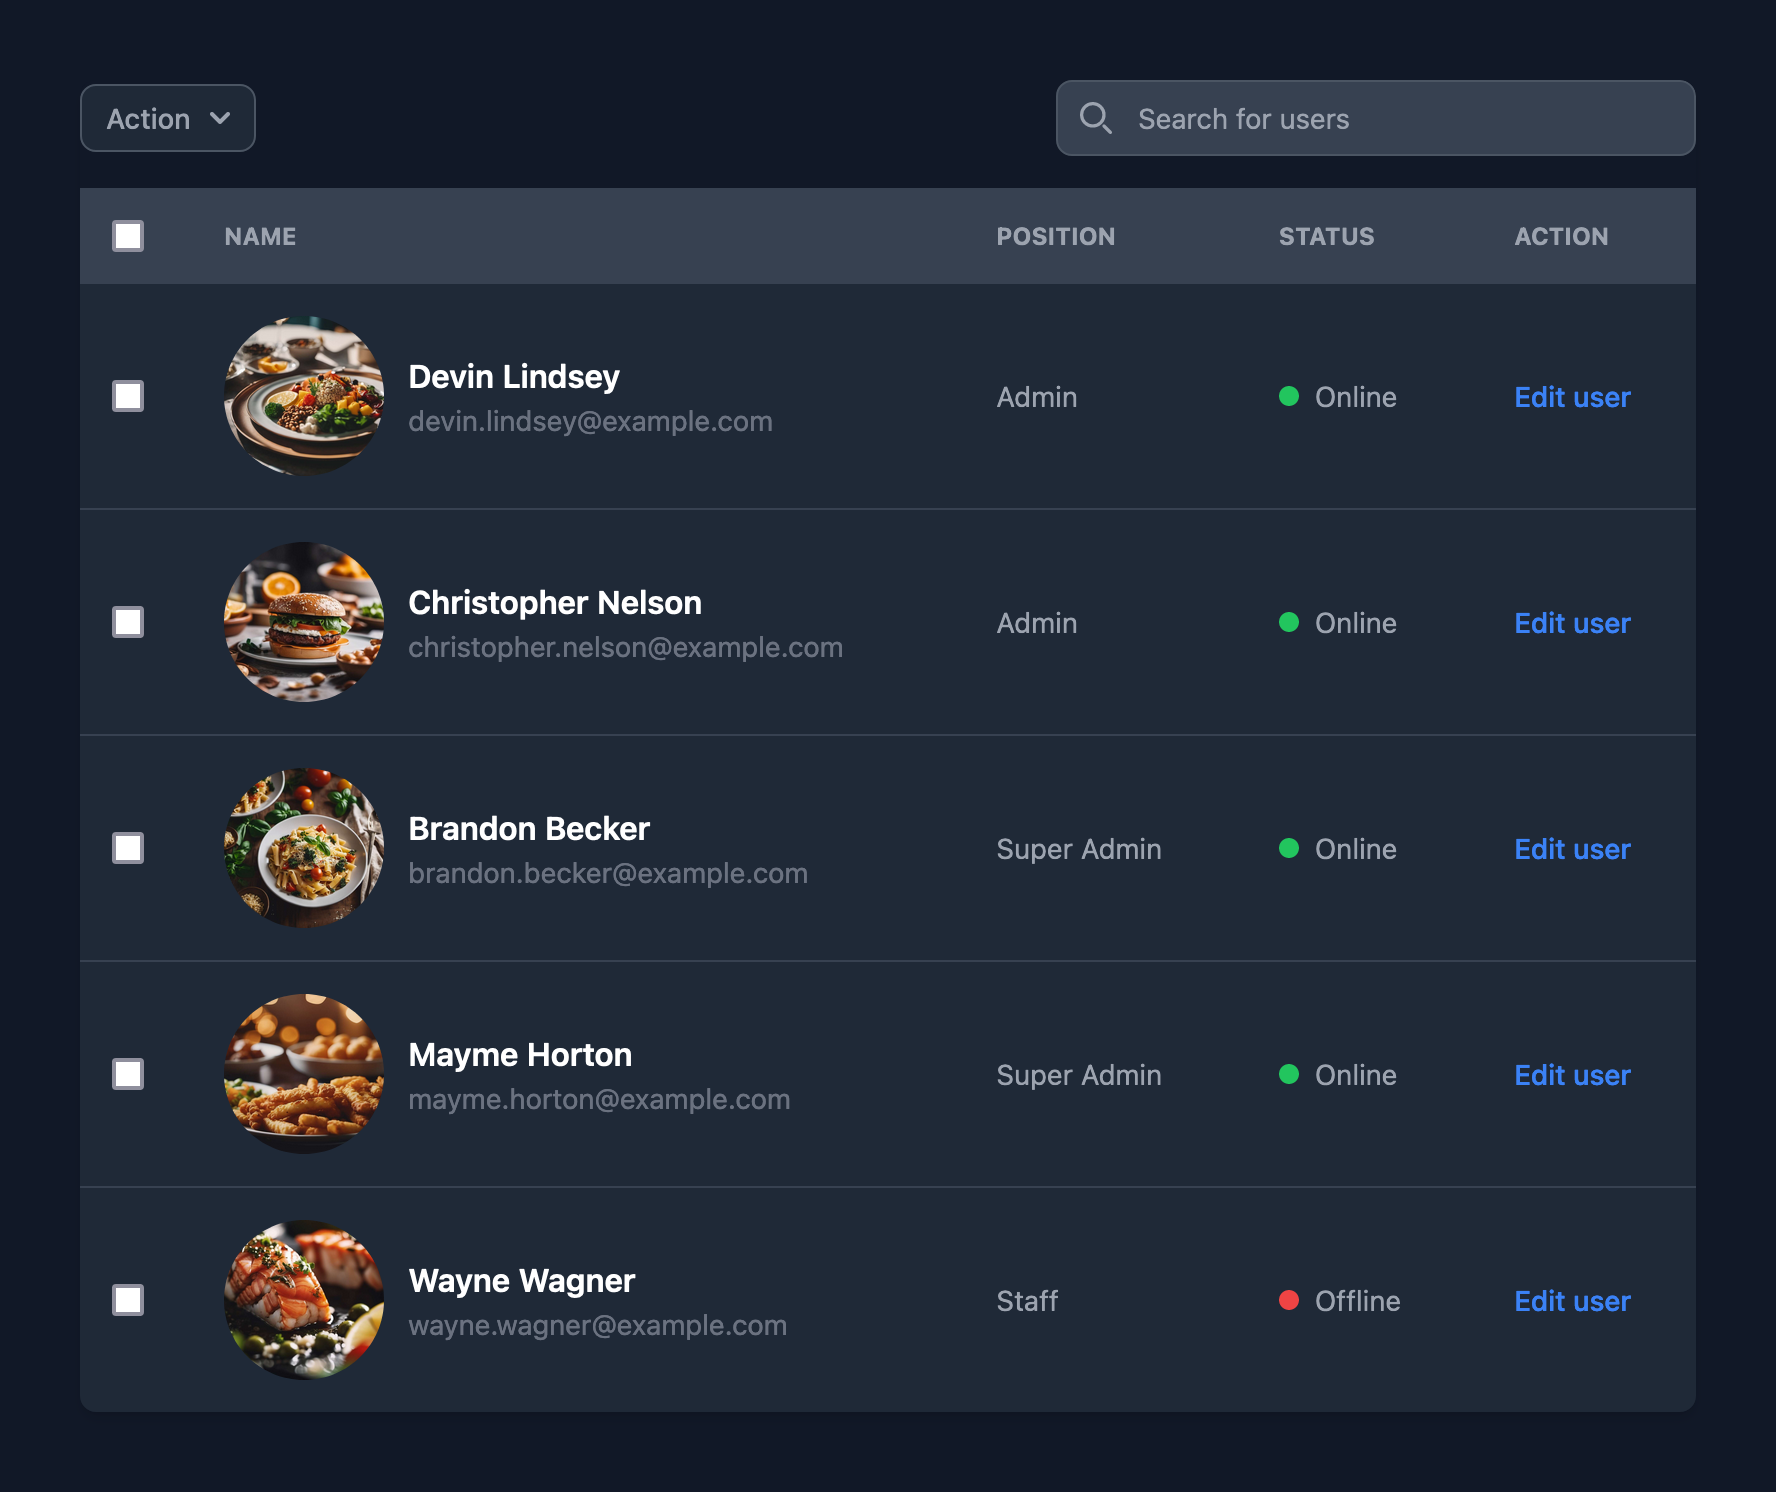Click Online status for Devin Lindsey

pos(1338,397)
